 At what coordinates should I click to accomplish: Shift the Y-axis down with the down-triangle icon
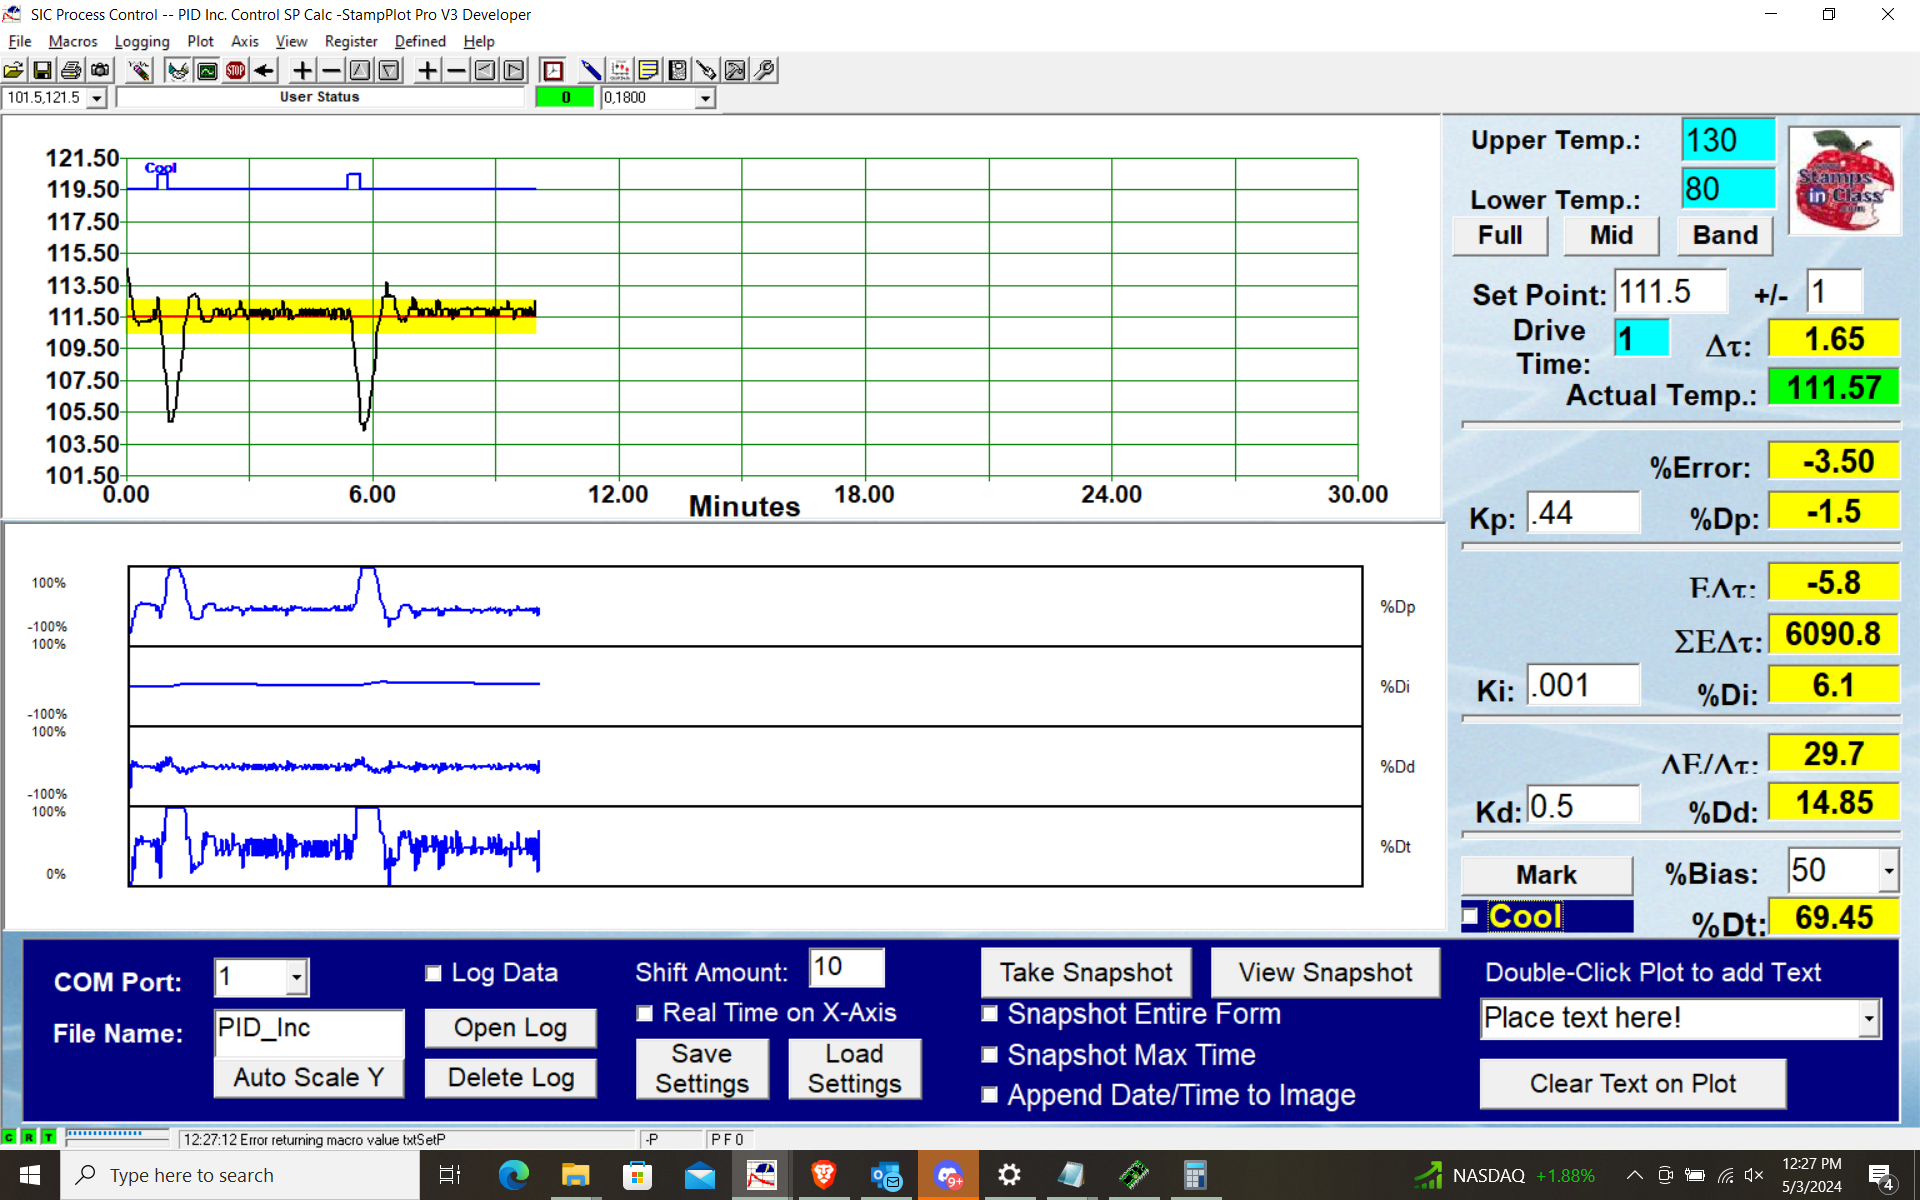coord(389,70)
